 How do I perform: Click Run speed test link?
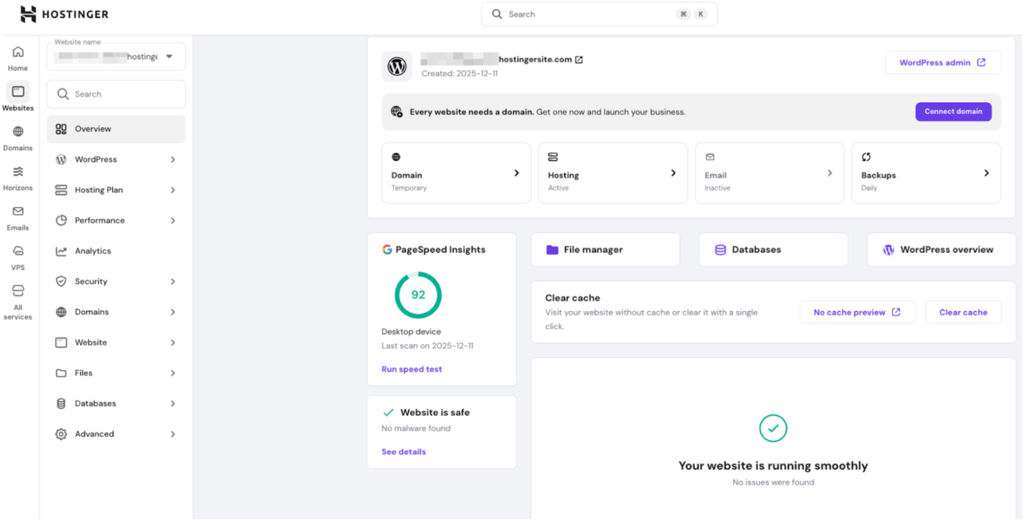(411, 369)
